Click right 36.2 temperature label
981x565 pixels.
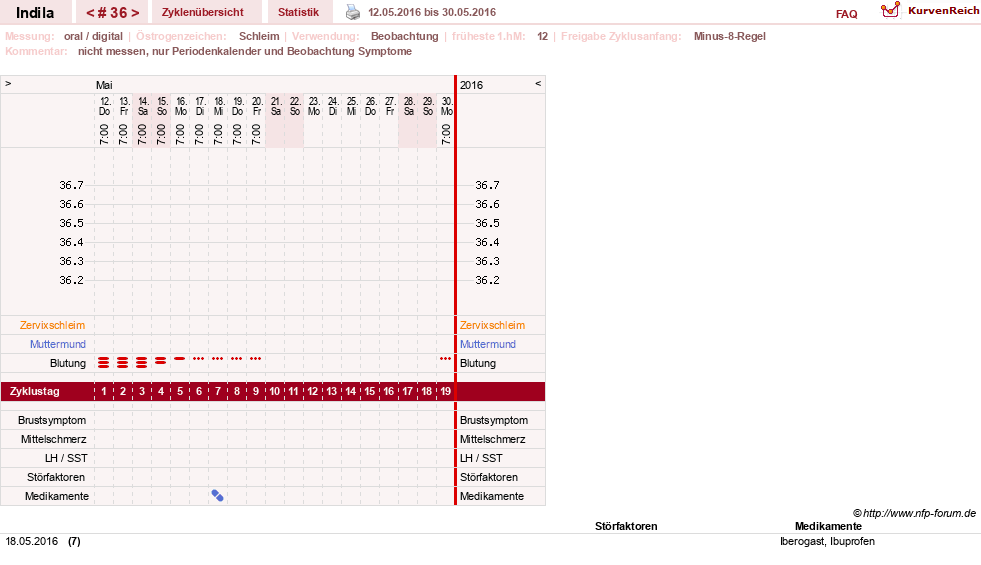pyautogui.click(x=487, y=280)
